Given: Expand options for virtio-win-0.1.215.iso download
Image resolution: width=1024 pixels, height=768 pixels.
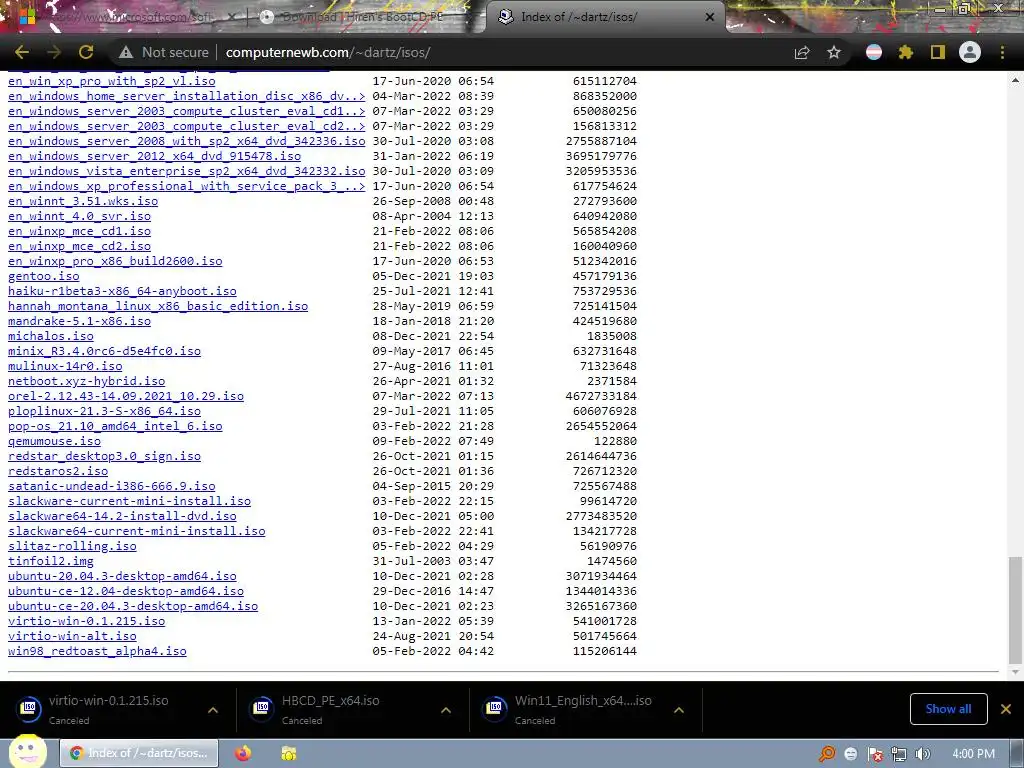Looking at the screenshot, I should click(213, 710).
